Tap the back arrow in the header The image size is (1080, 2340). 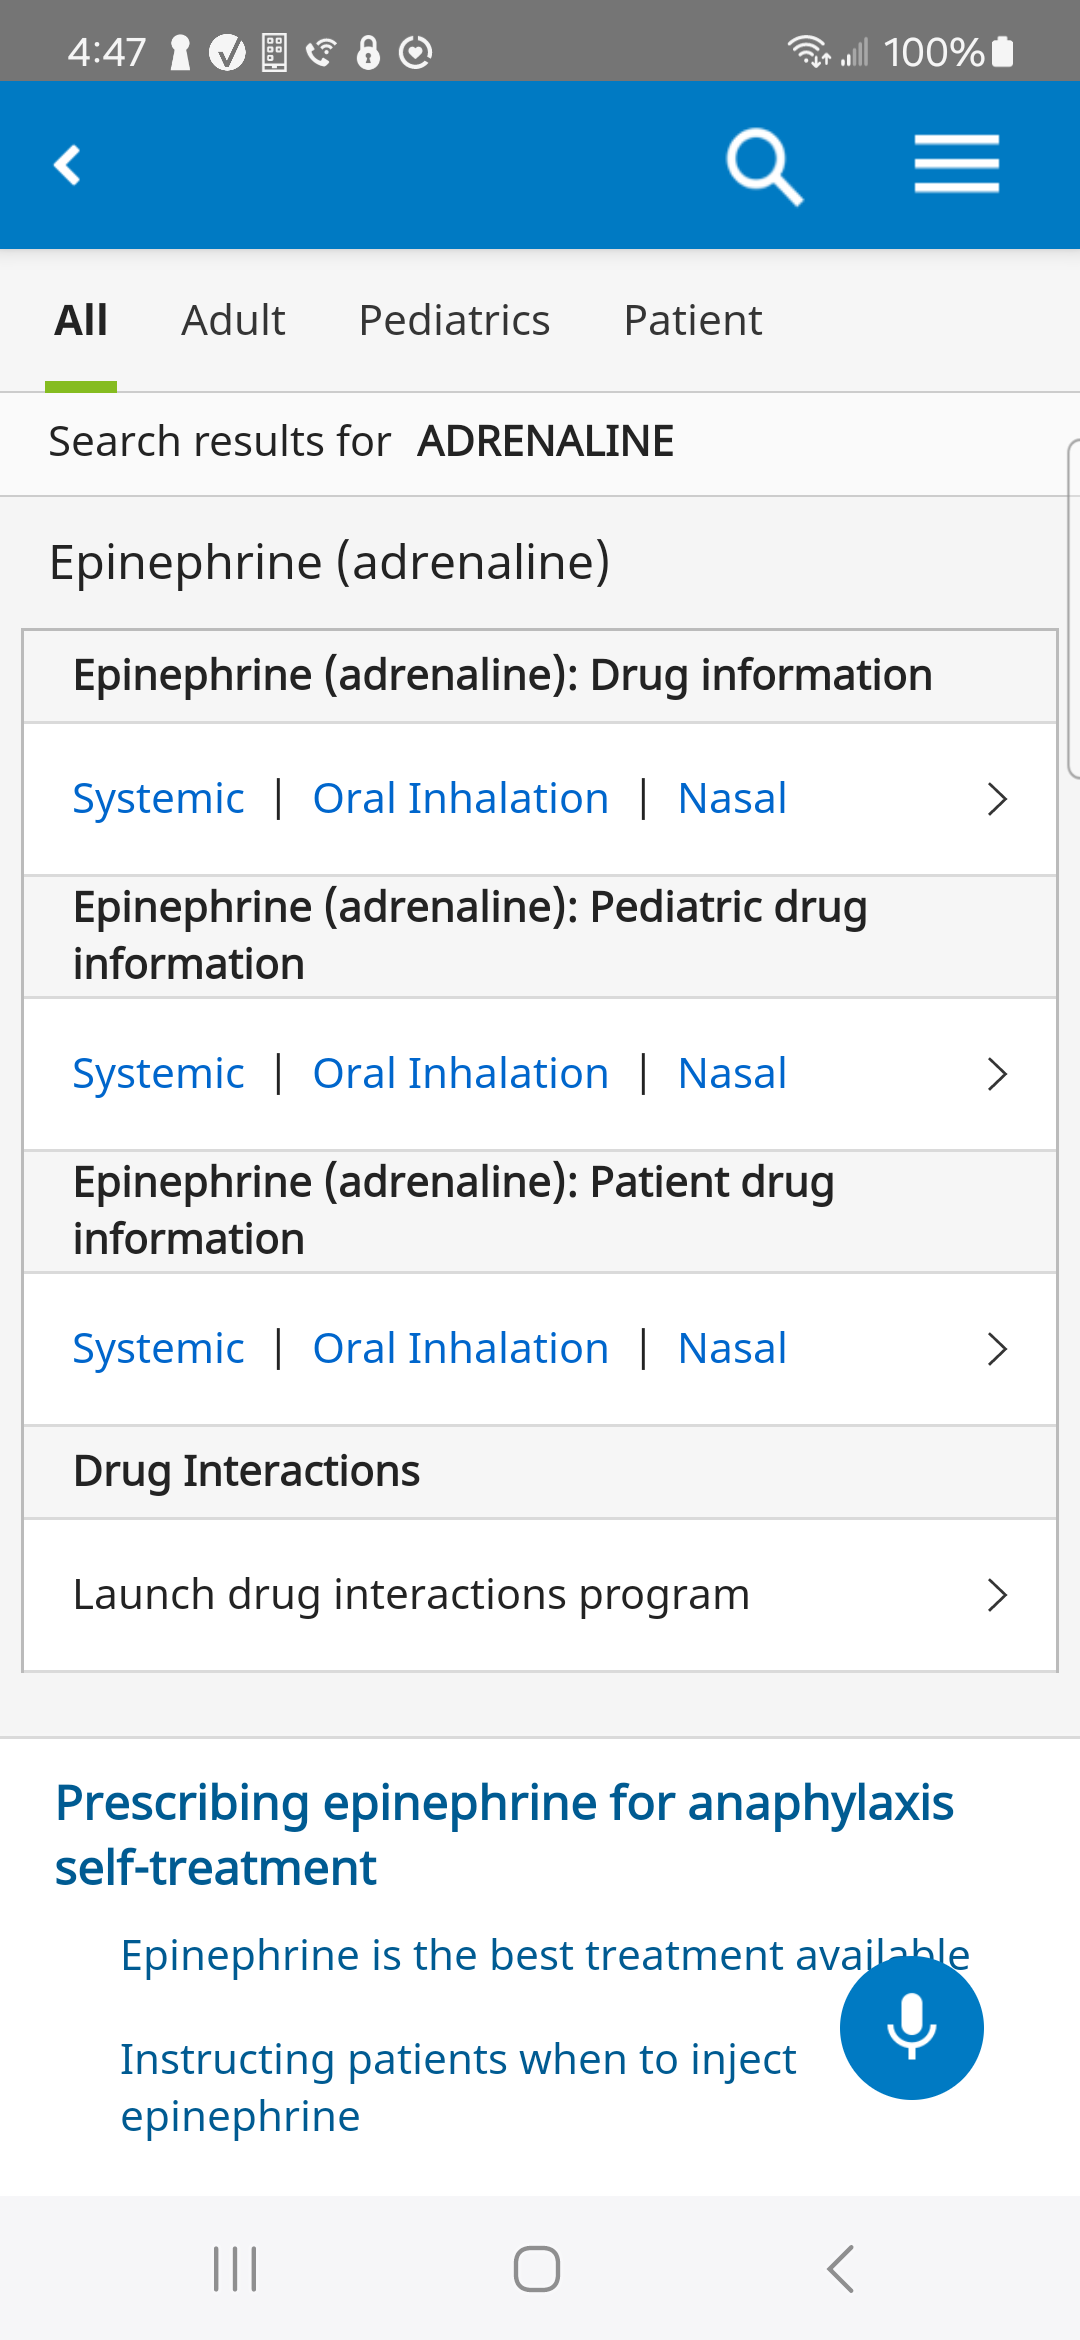68,165
